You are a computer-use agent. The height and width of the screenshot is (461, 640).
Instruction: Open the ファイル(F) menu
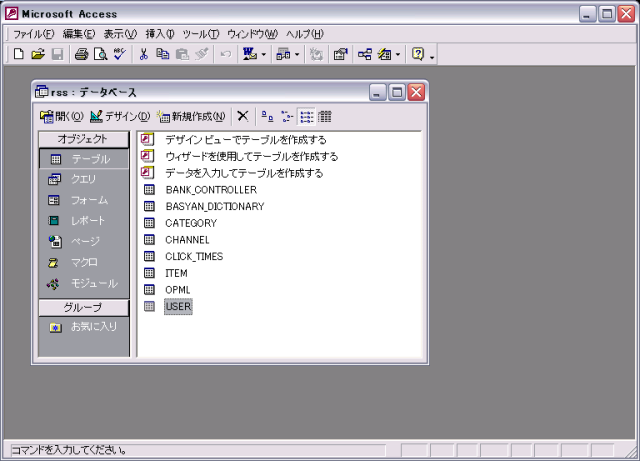point(33,34)
